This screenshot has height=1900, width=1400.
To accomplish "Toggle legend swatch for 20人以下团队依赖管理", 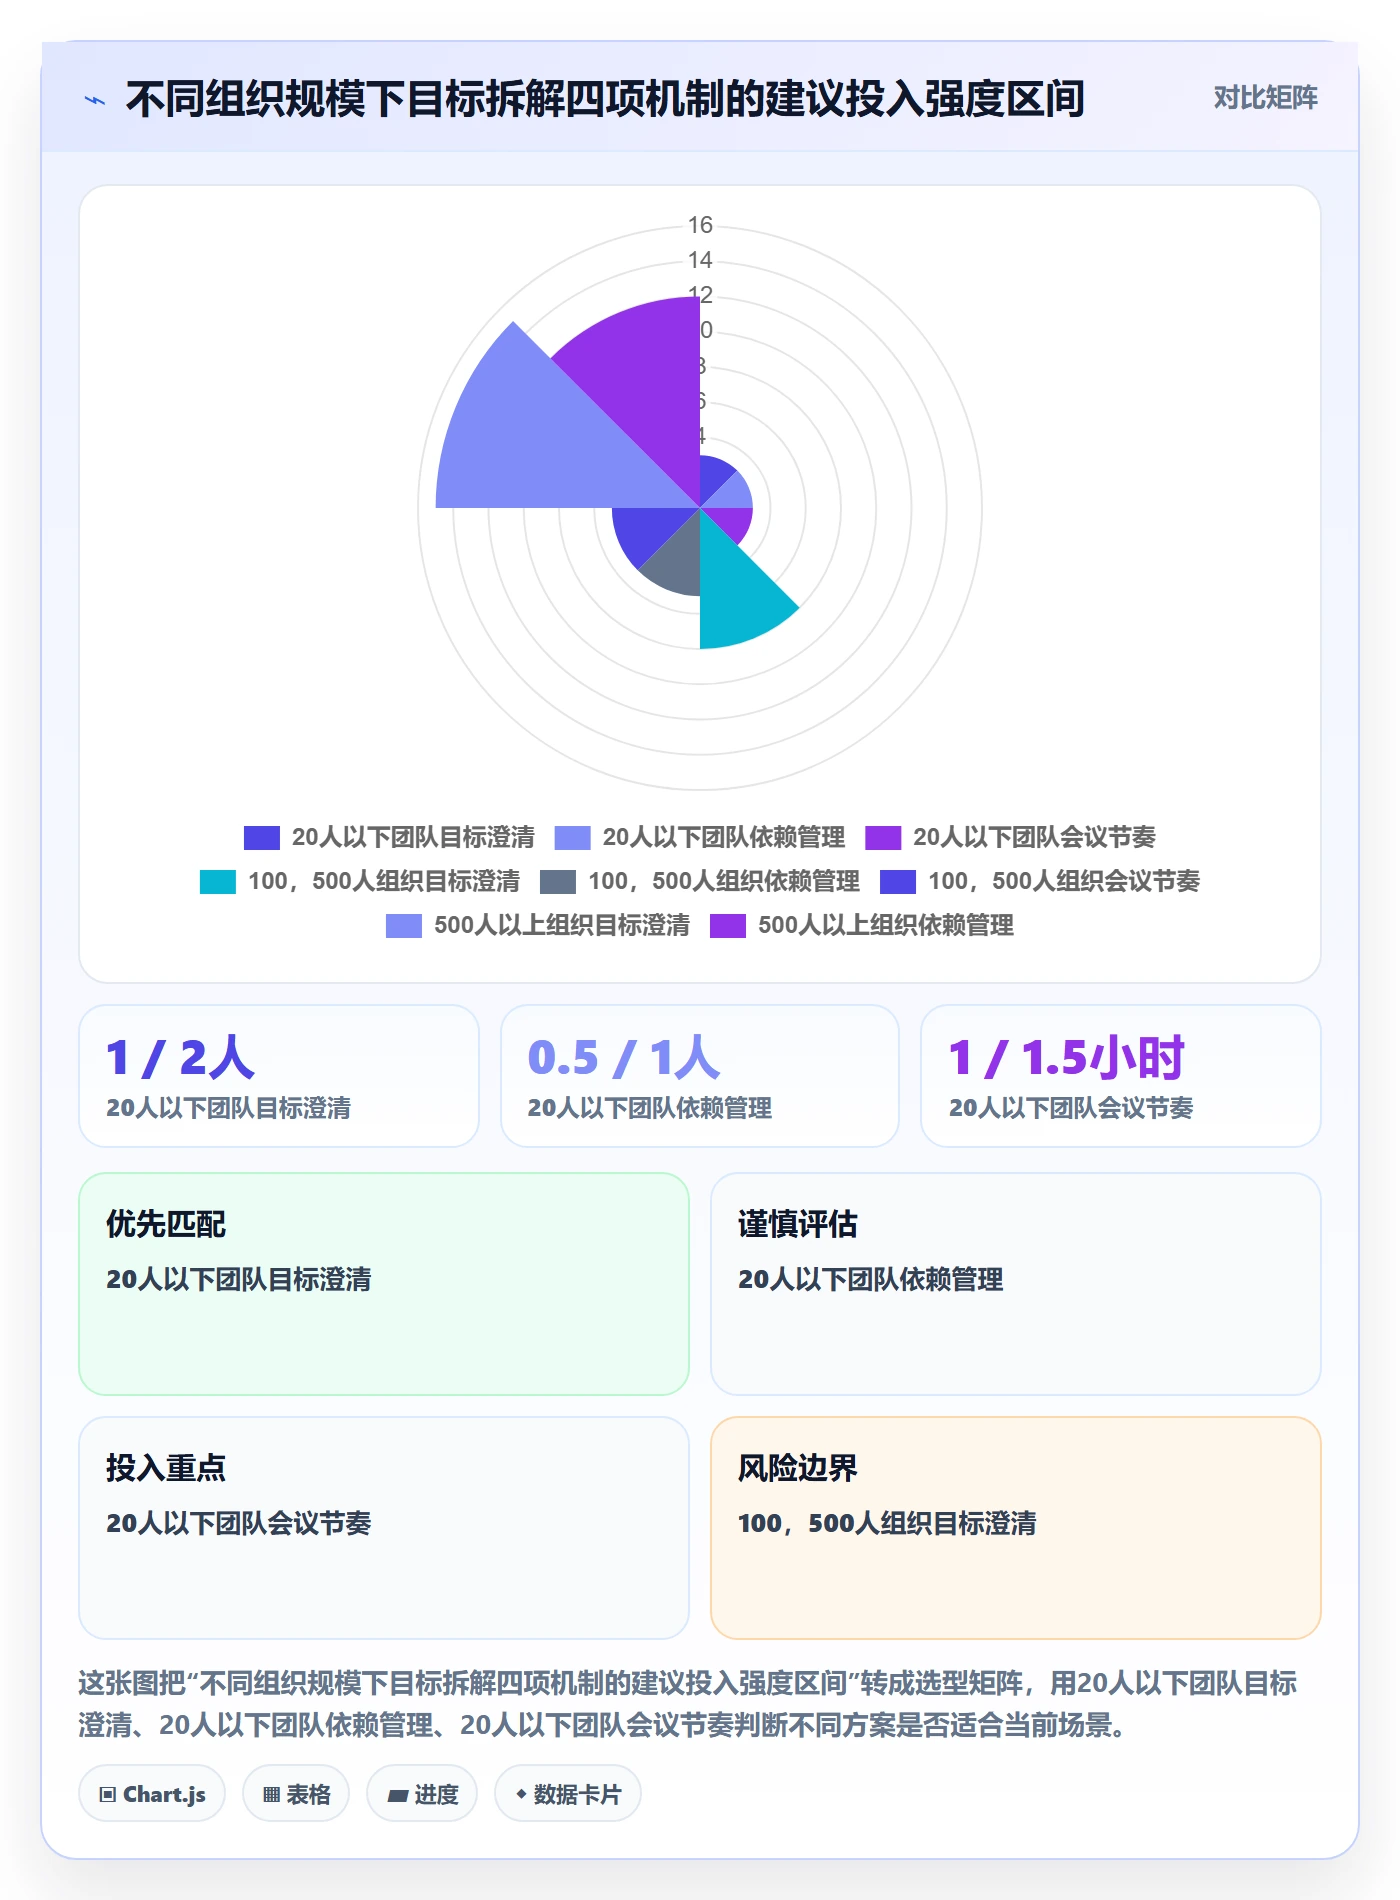I will (x=573, y=837).
